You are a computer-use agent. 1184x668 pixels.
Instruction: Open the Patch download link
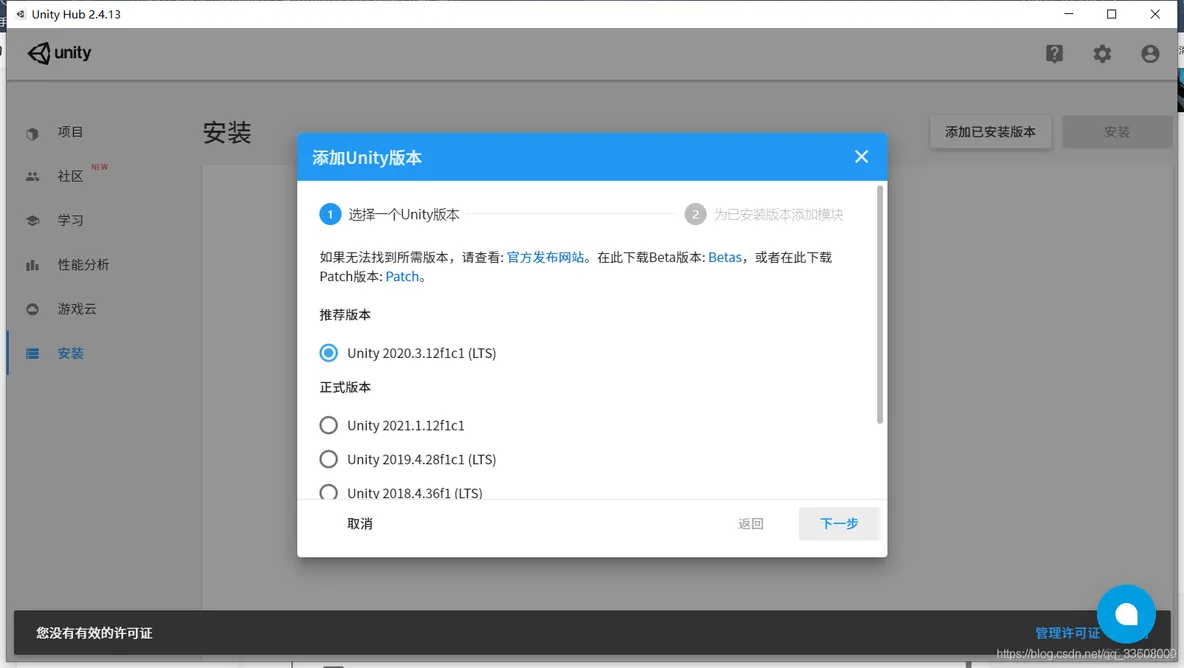click(402, 276)
